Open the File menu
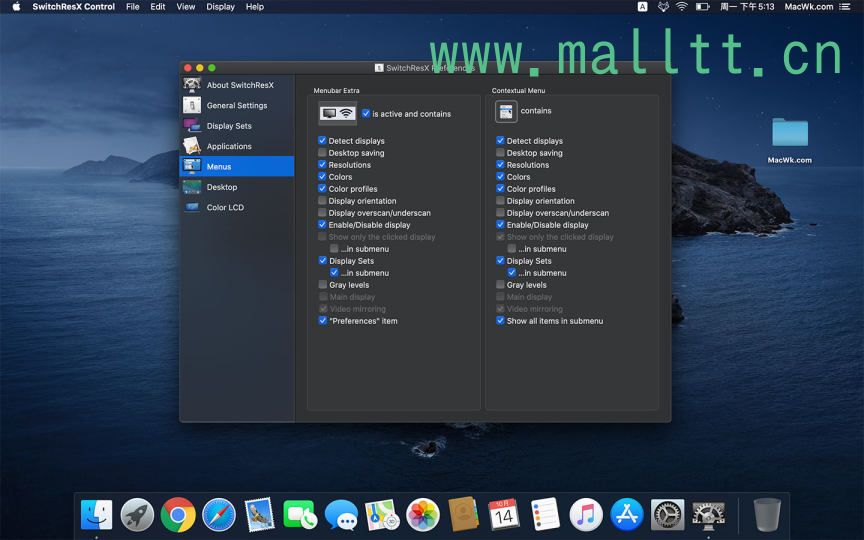 point(133,7)
